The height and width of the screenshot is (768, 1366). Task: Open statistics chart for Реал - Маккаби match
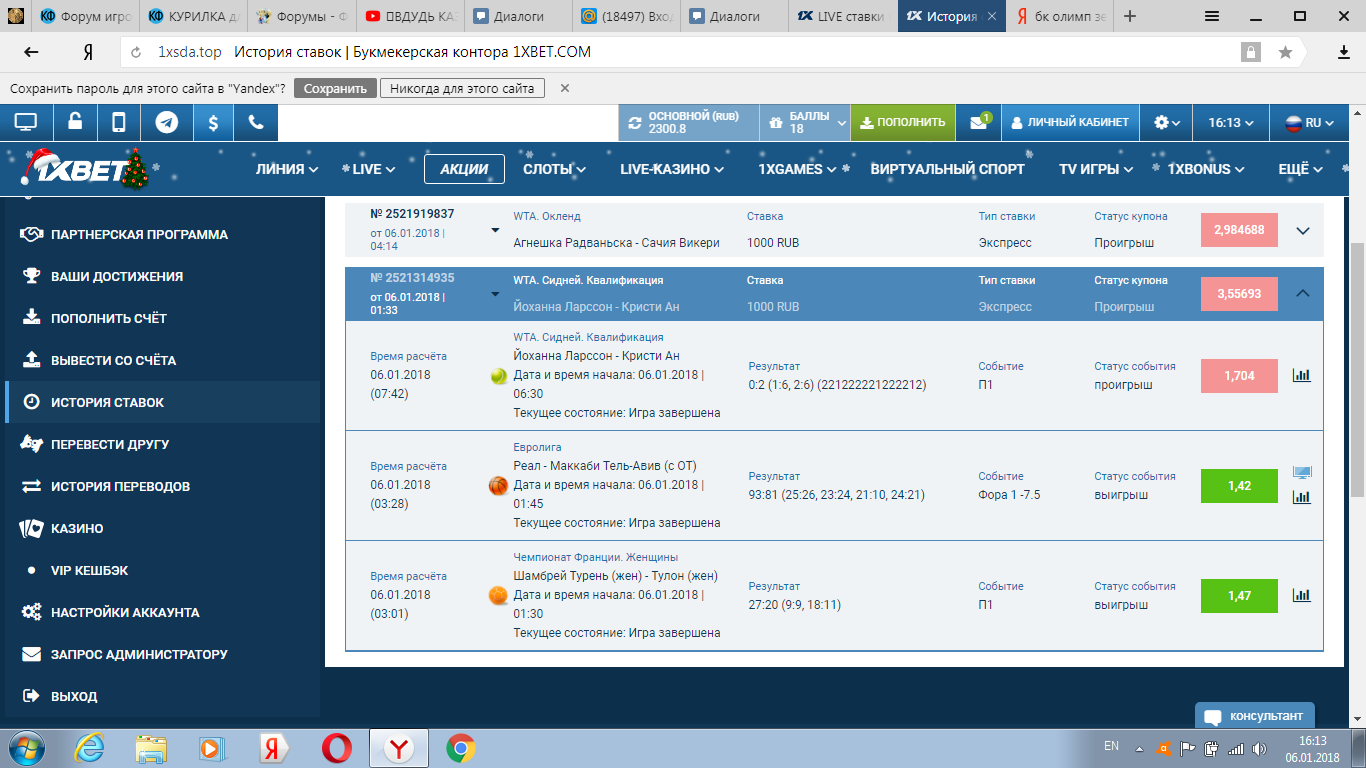(x=1301, y=497)
